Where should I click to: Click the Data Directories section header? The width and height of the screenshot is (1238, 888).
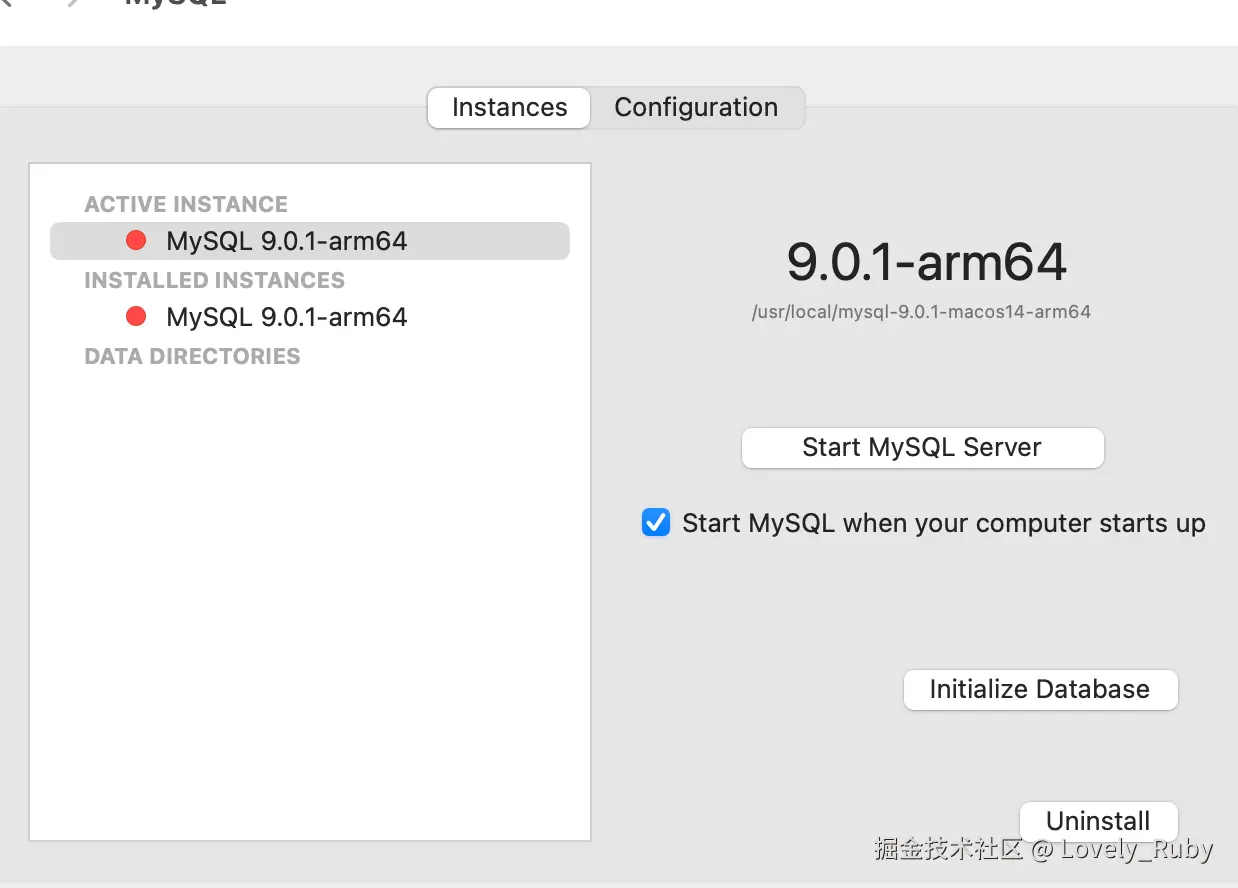(x=192, y=356)
